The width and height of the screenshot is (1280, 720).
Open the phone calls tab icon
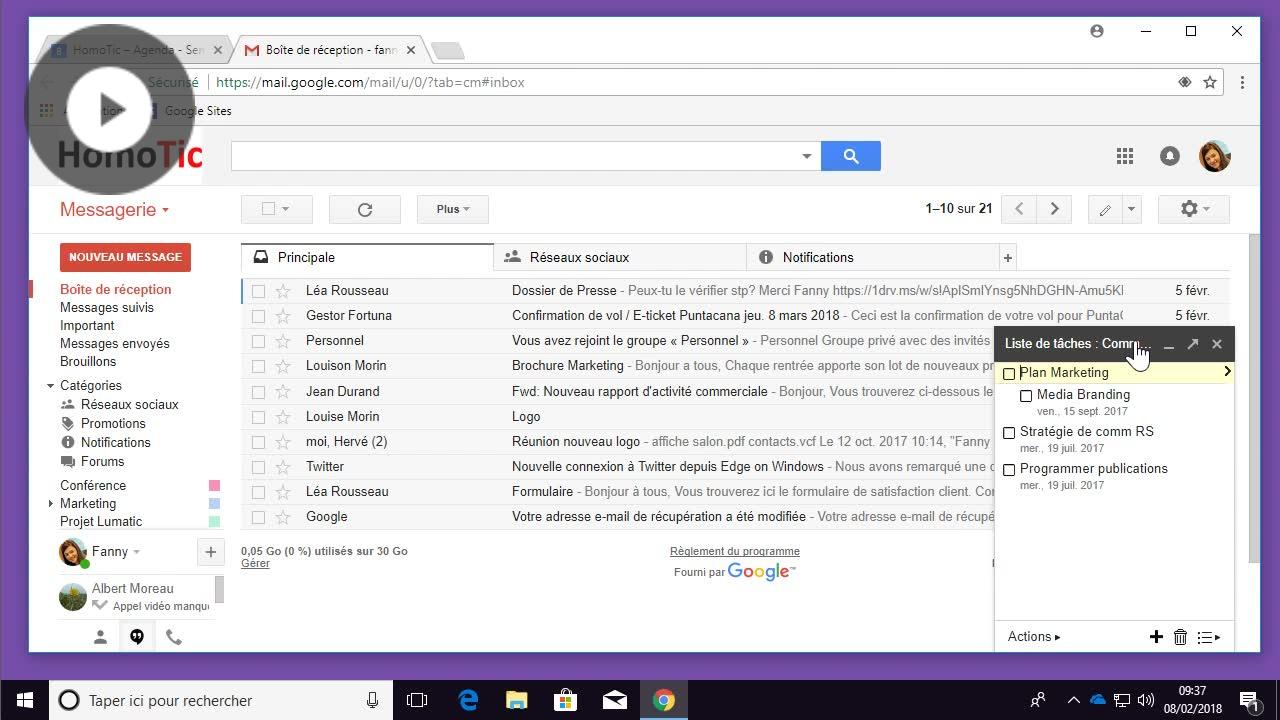tap(174, 637)
